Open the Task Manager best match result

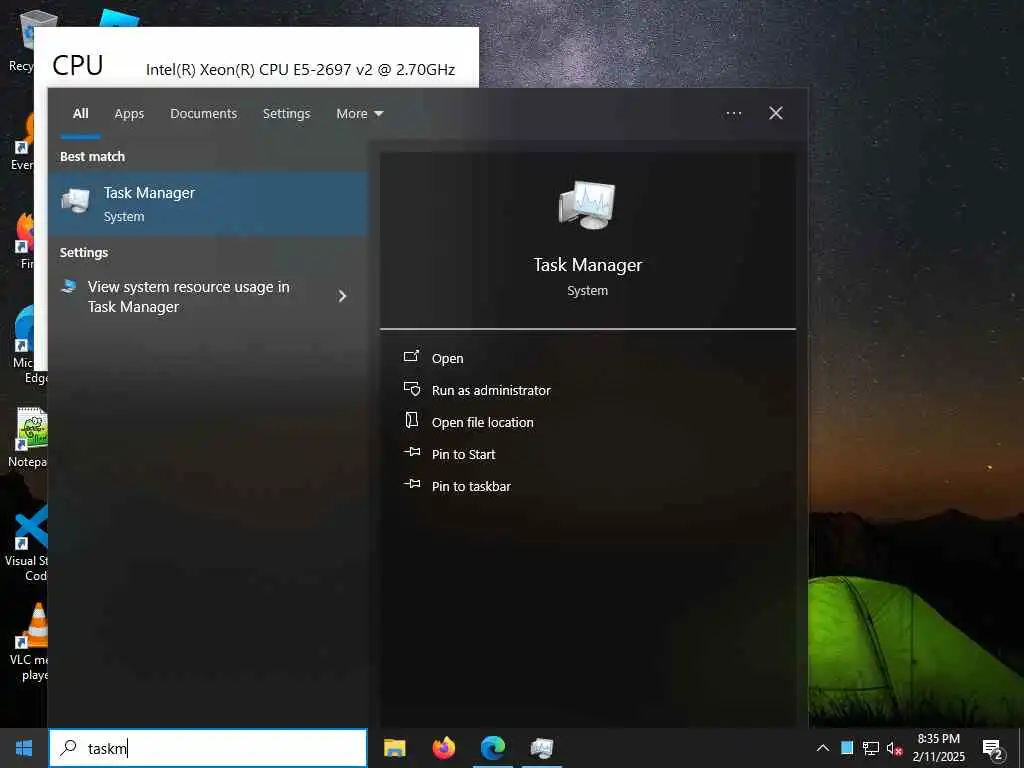point(208,204)
